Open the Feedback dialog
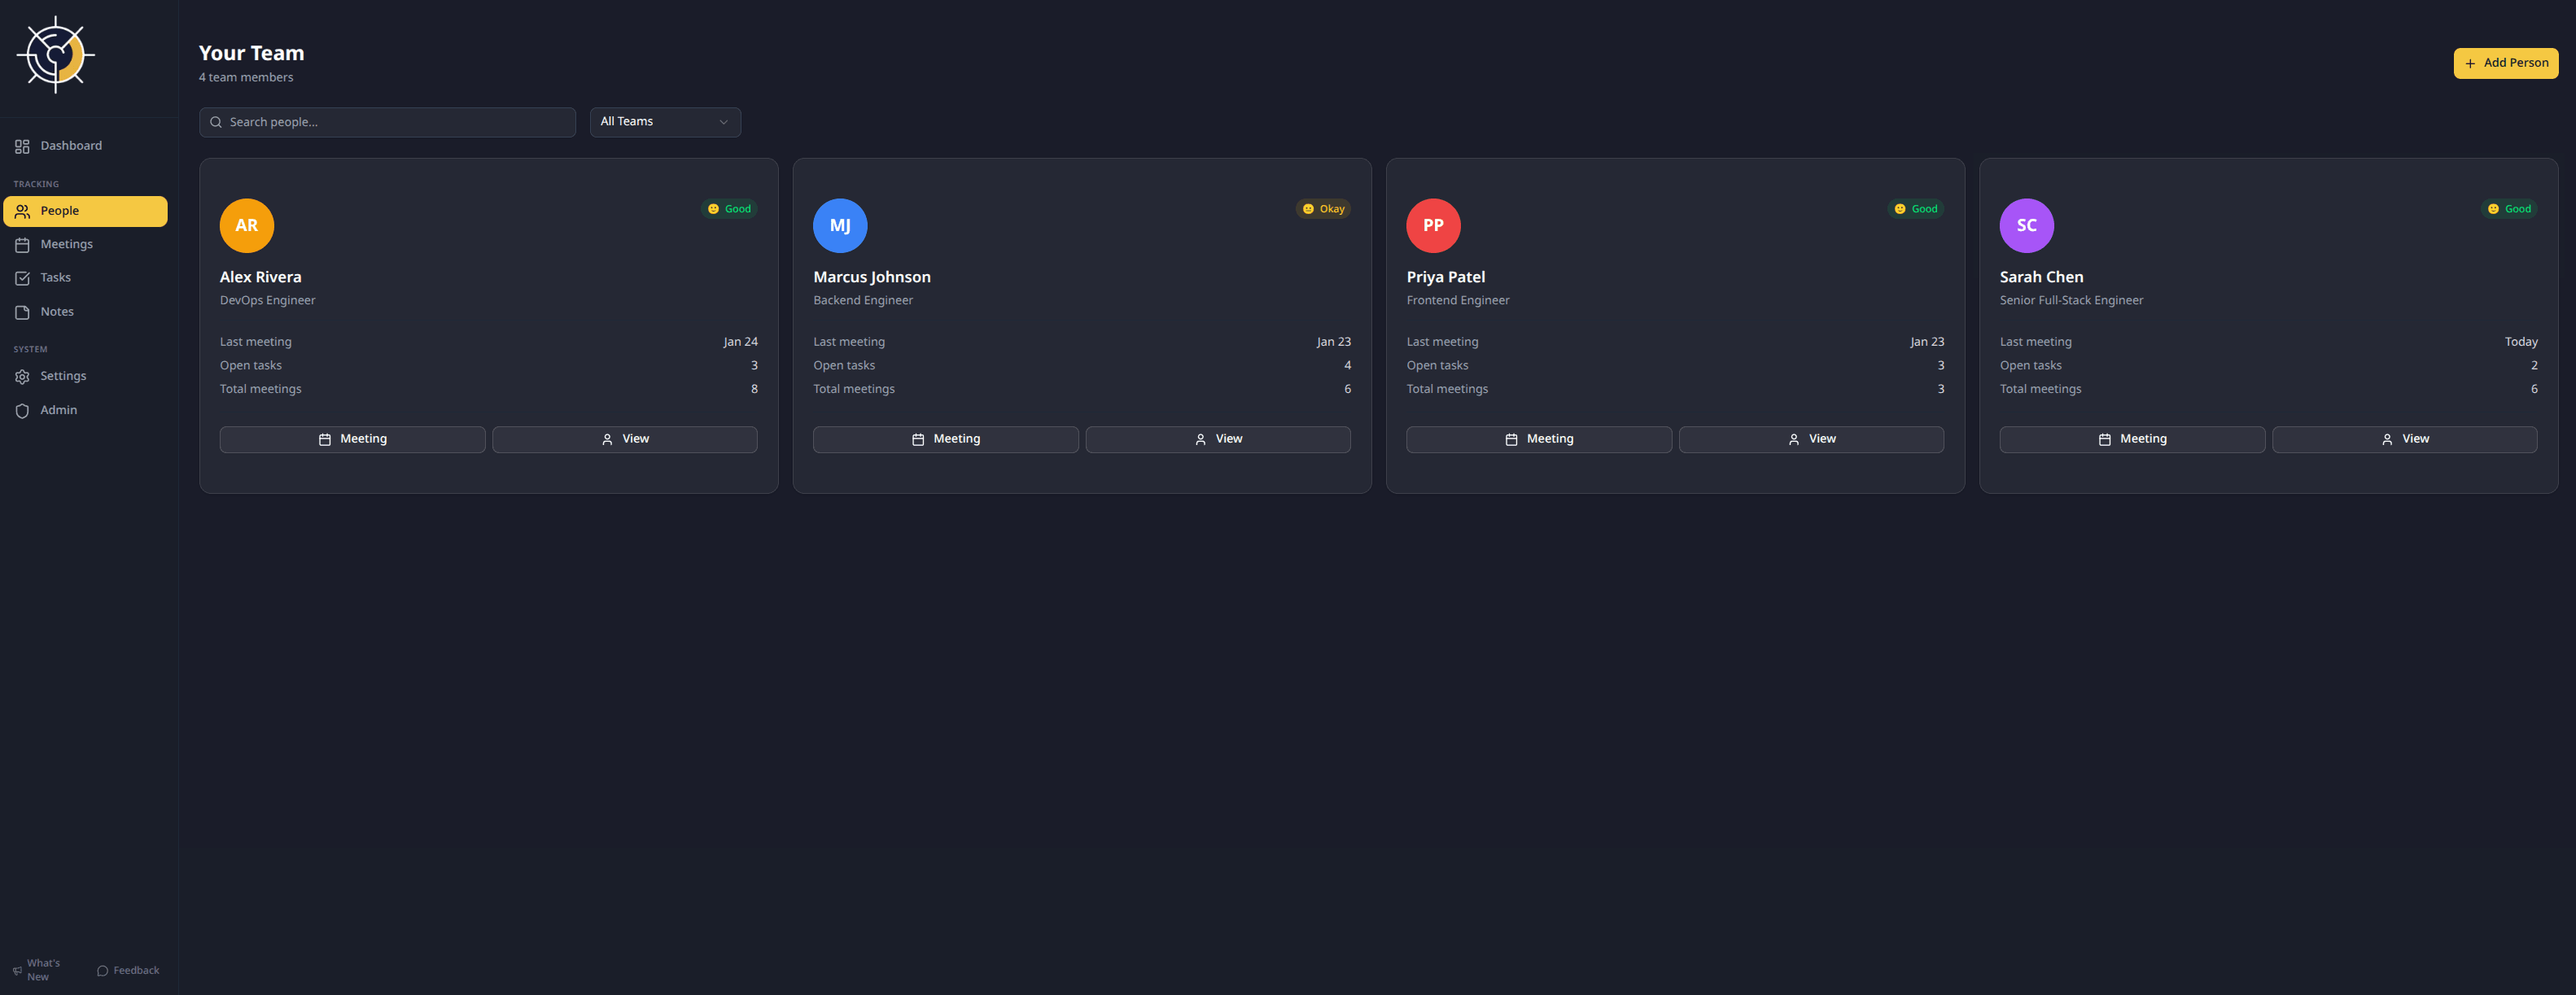 [127, 970]
